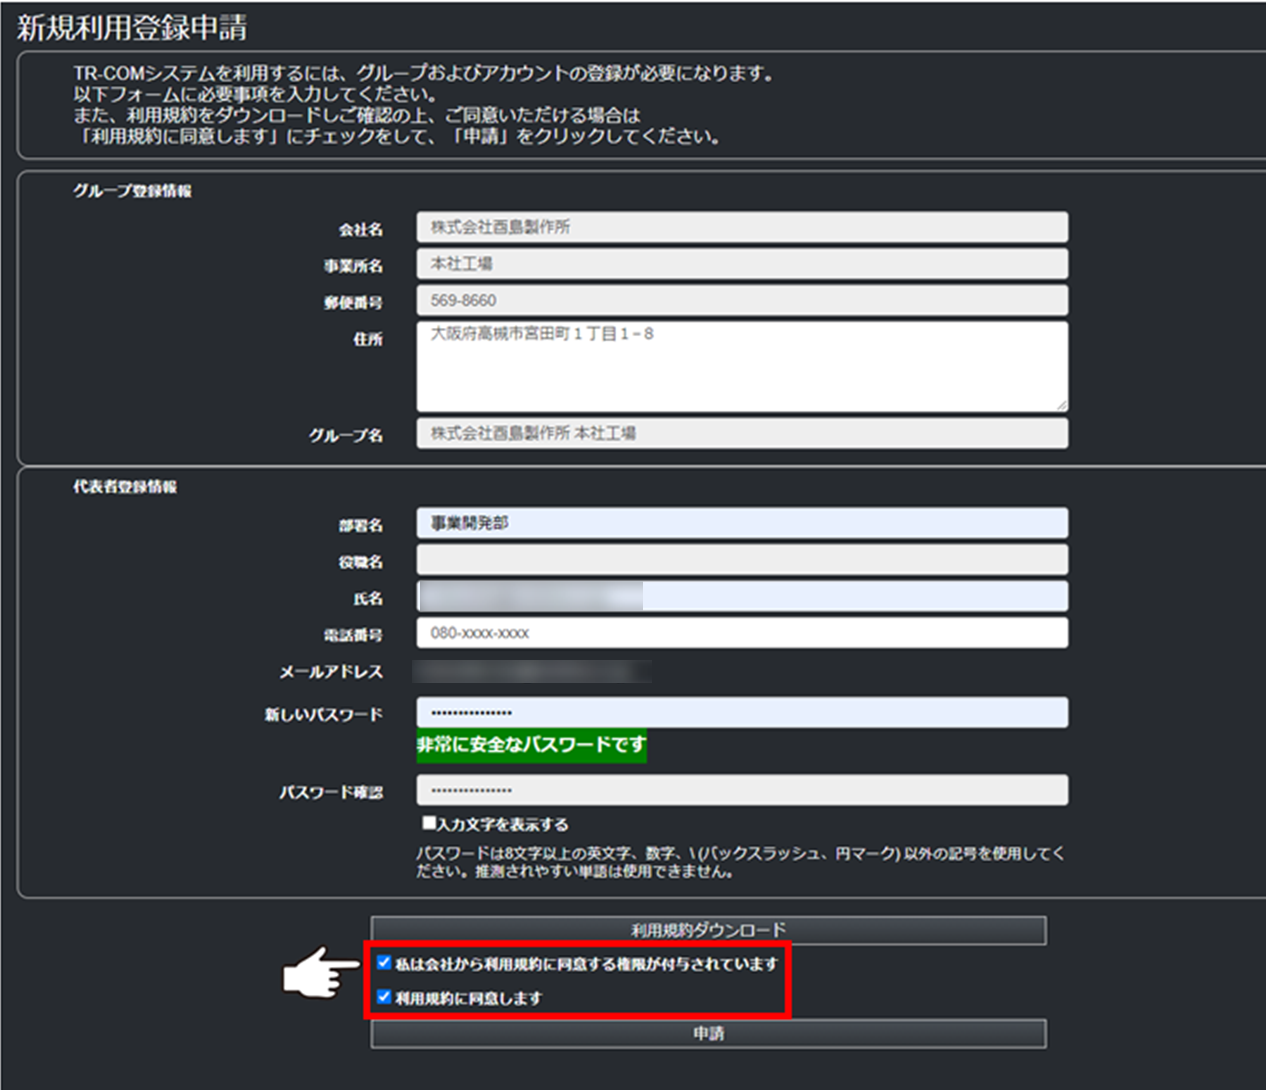Click the resize handle of 住所 textarea
1266x1090 pixels.
point(1061,405)
